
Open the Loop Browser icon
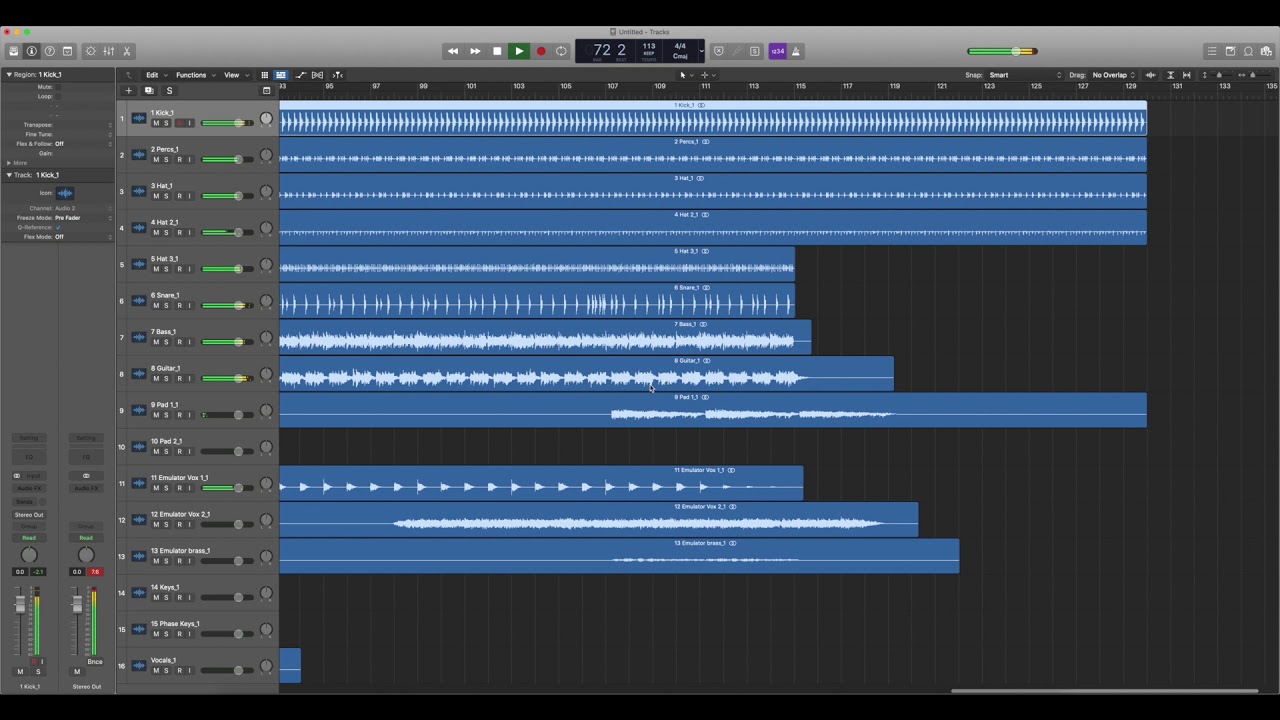(1248, 51)
